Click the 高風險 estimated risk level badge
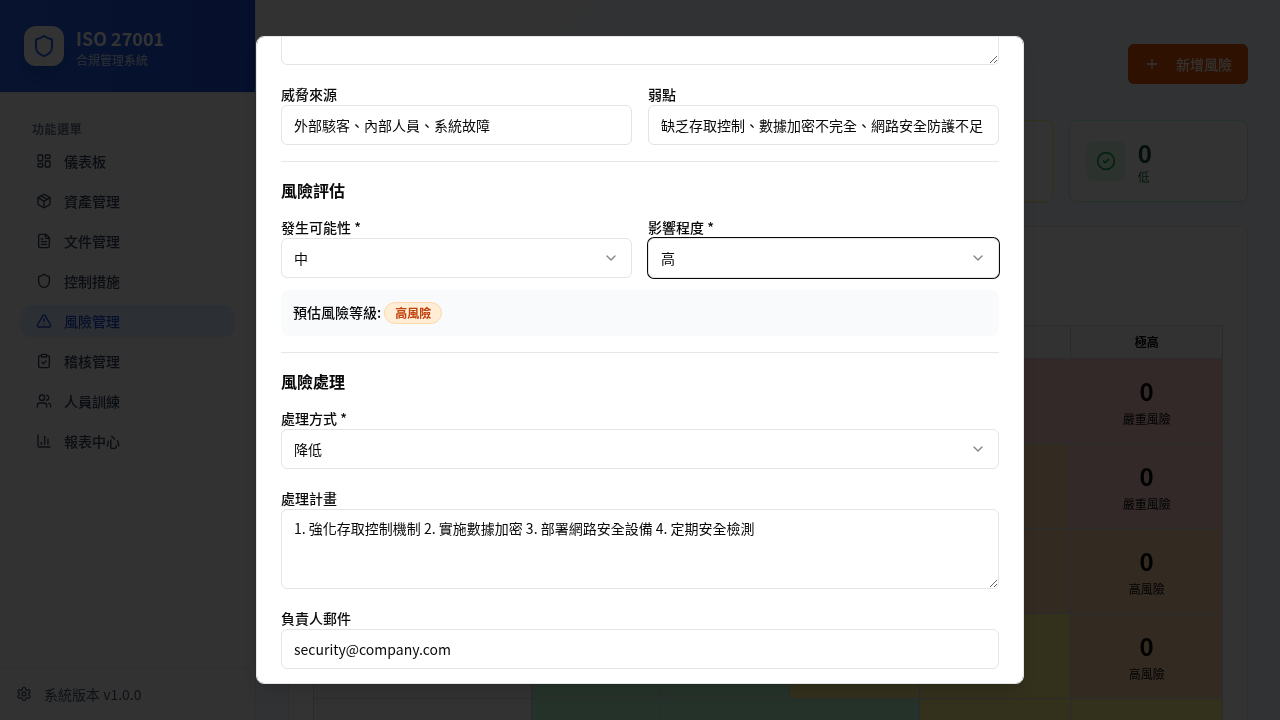Screen dimensions: 1280x720 (x=413, y=313)
